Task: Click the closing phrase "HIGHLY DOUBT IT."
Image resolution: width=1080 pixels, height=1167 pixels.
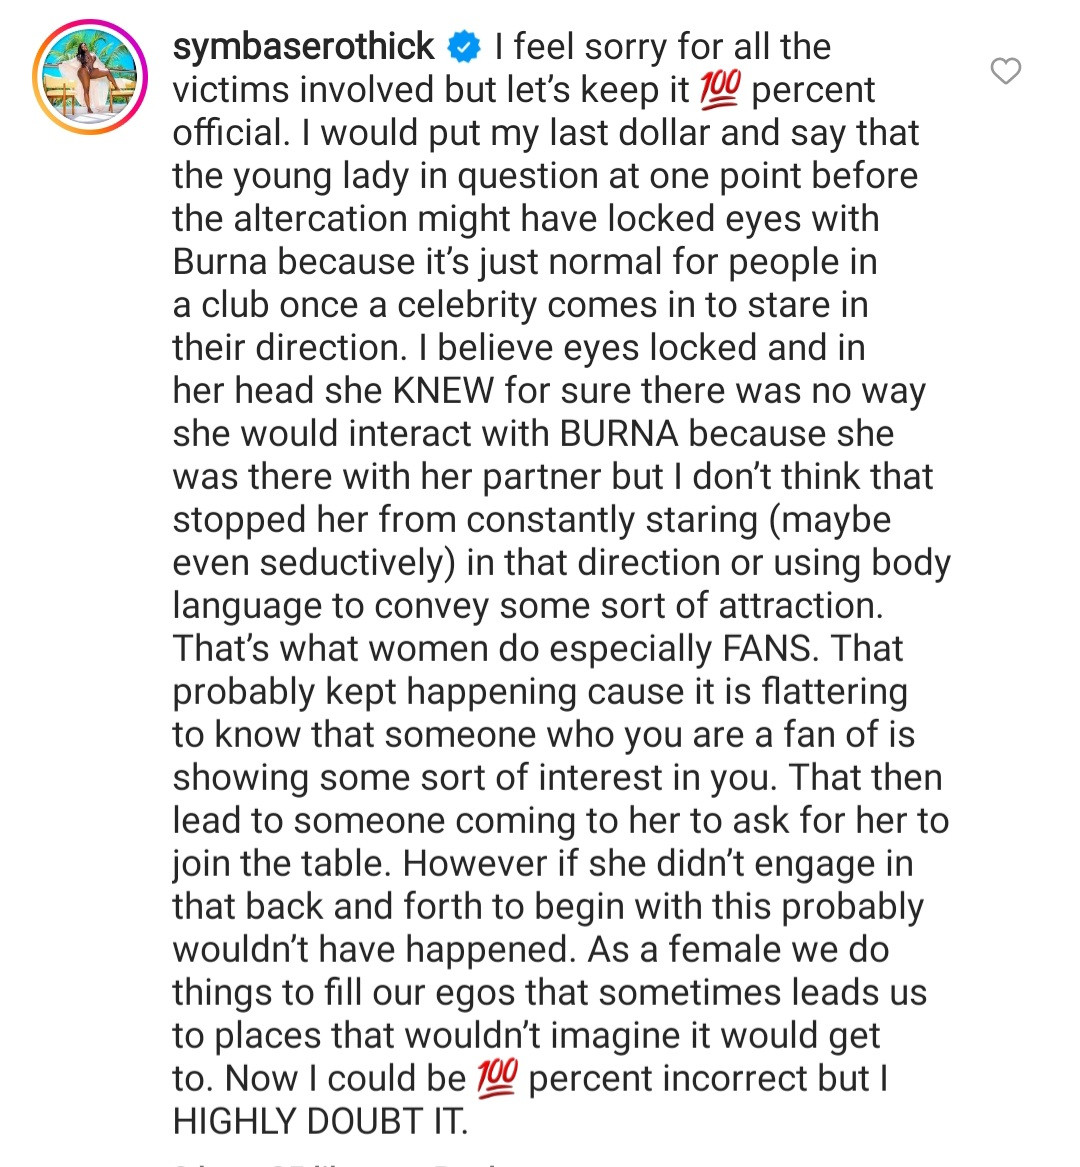Action: tap(320, 1122)
